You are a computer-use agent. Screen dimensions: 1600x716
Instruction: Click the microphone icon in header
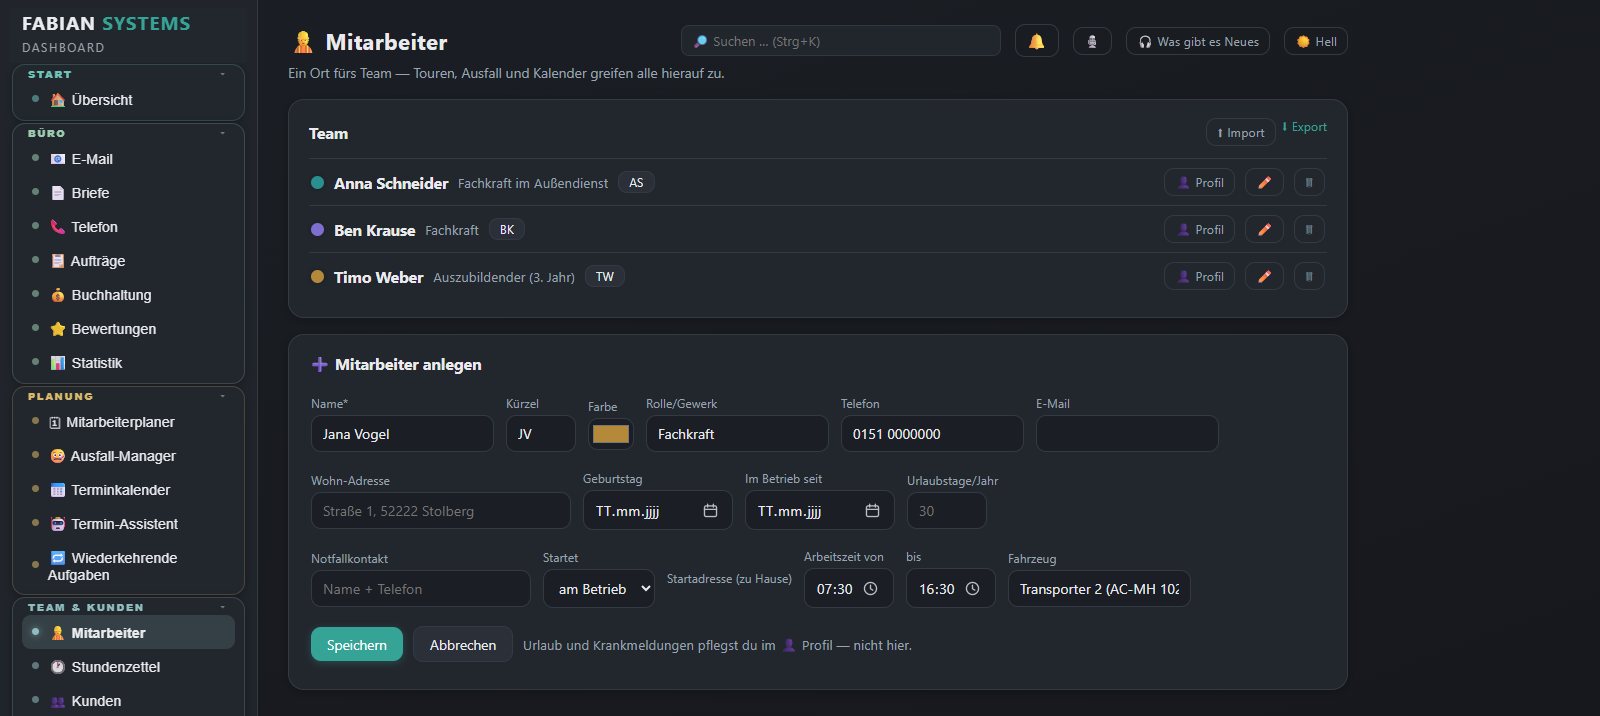click(x=1092, y=41)
